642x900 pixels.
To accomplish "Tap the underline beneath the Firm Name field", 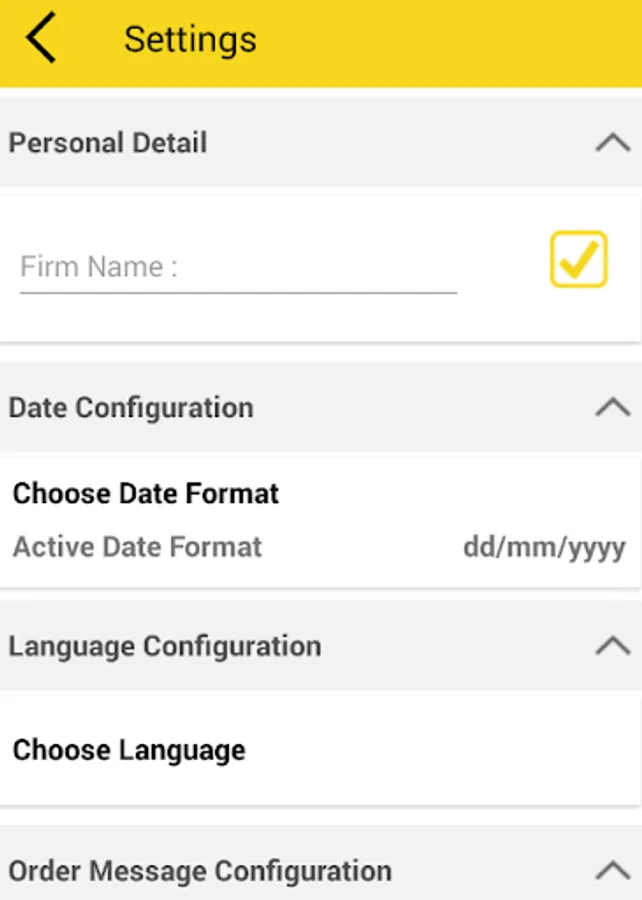I will (x=238, y=293).
